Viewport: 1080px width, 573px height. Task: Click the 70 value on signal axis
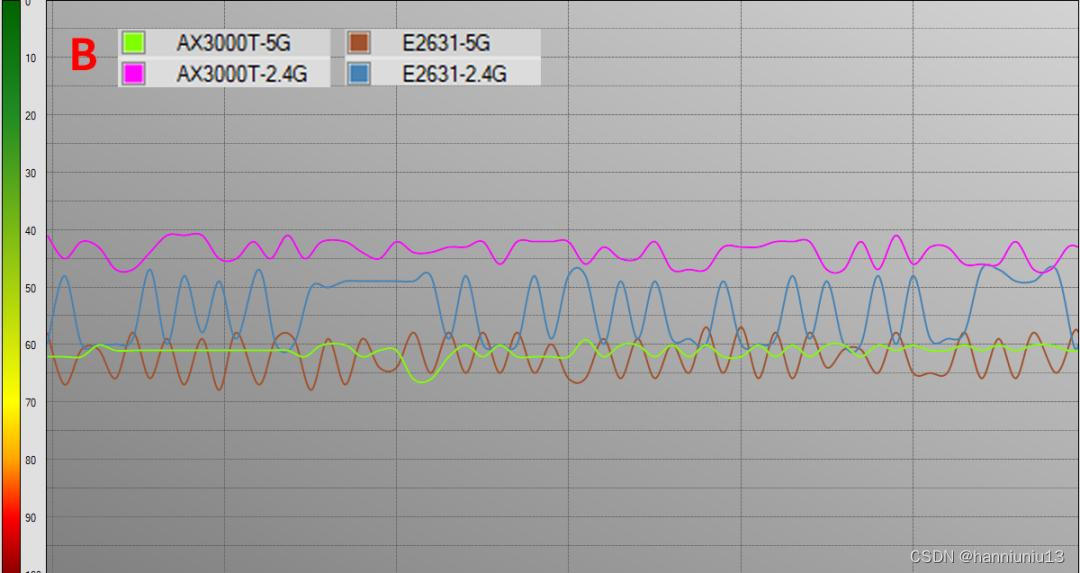point(30,402)
